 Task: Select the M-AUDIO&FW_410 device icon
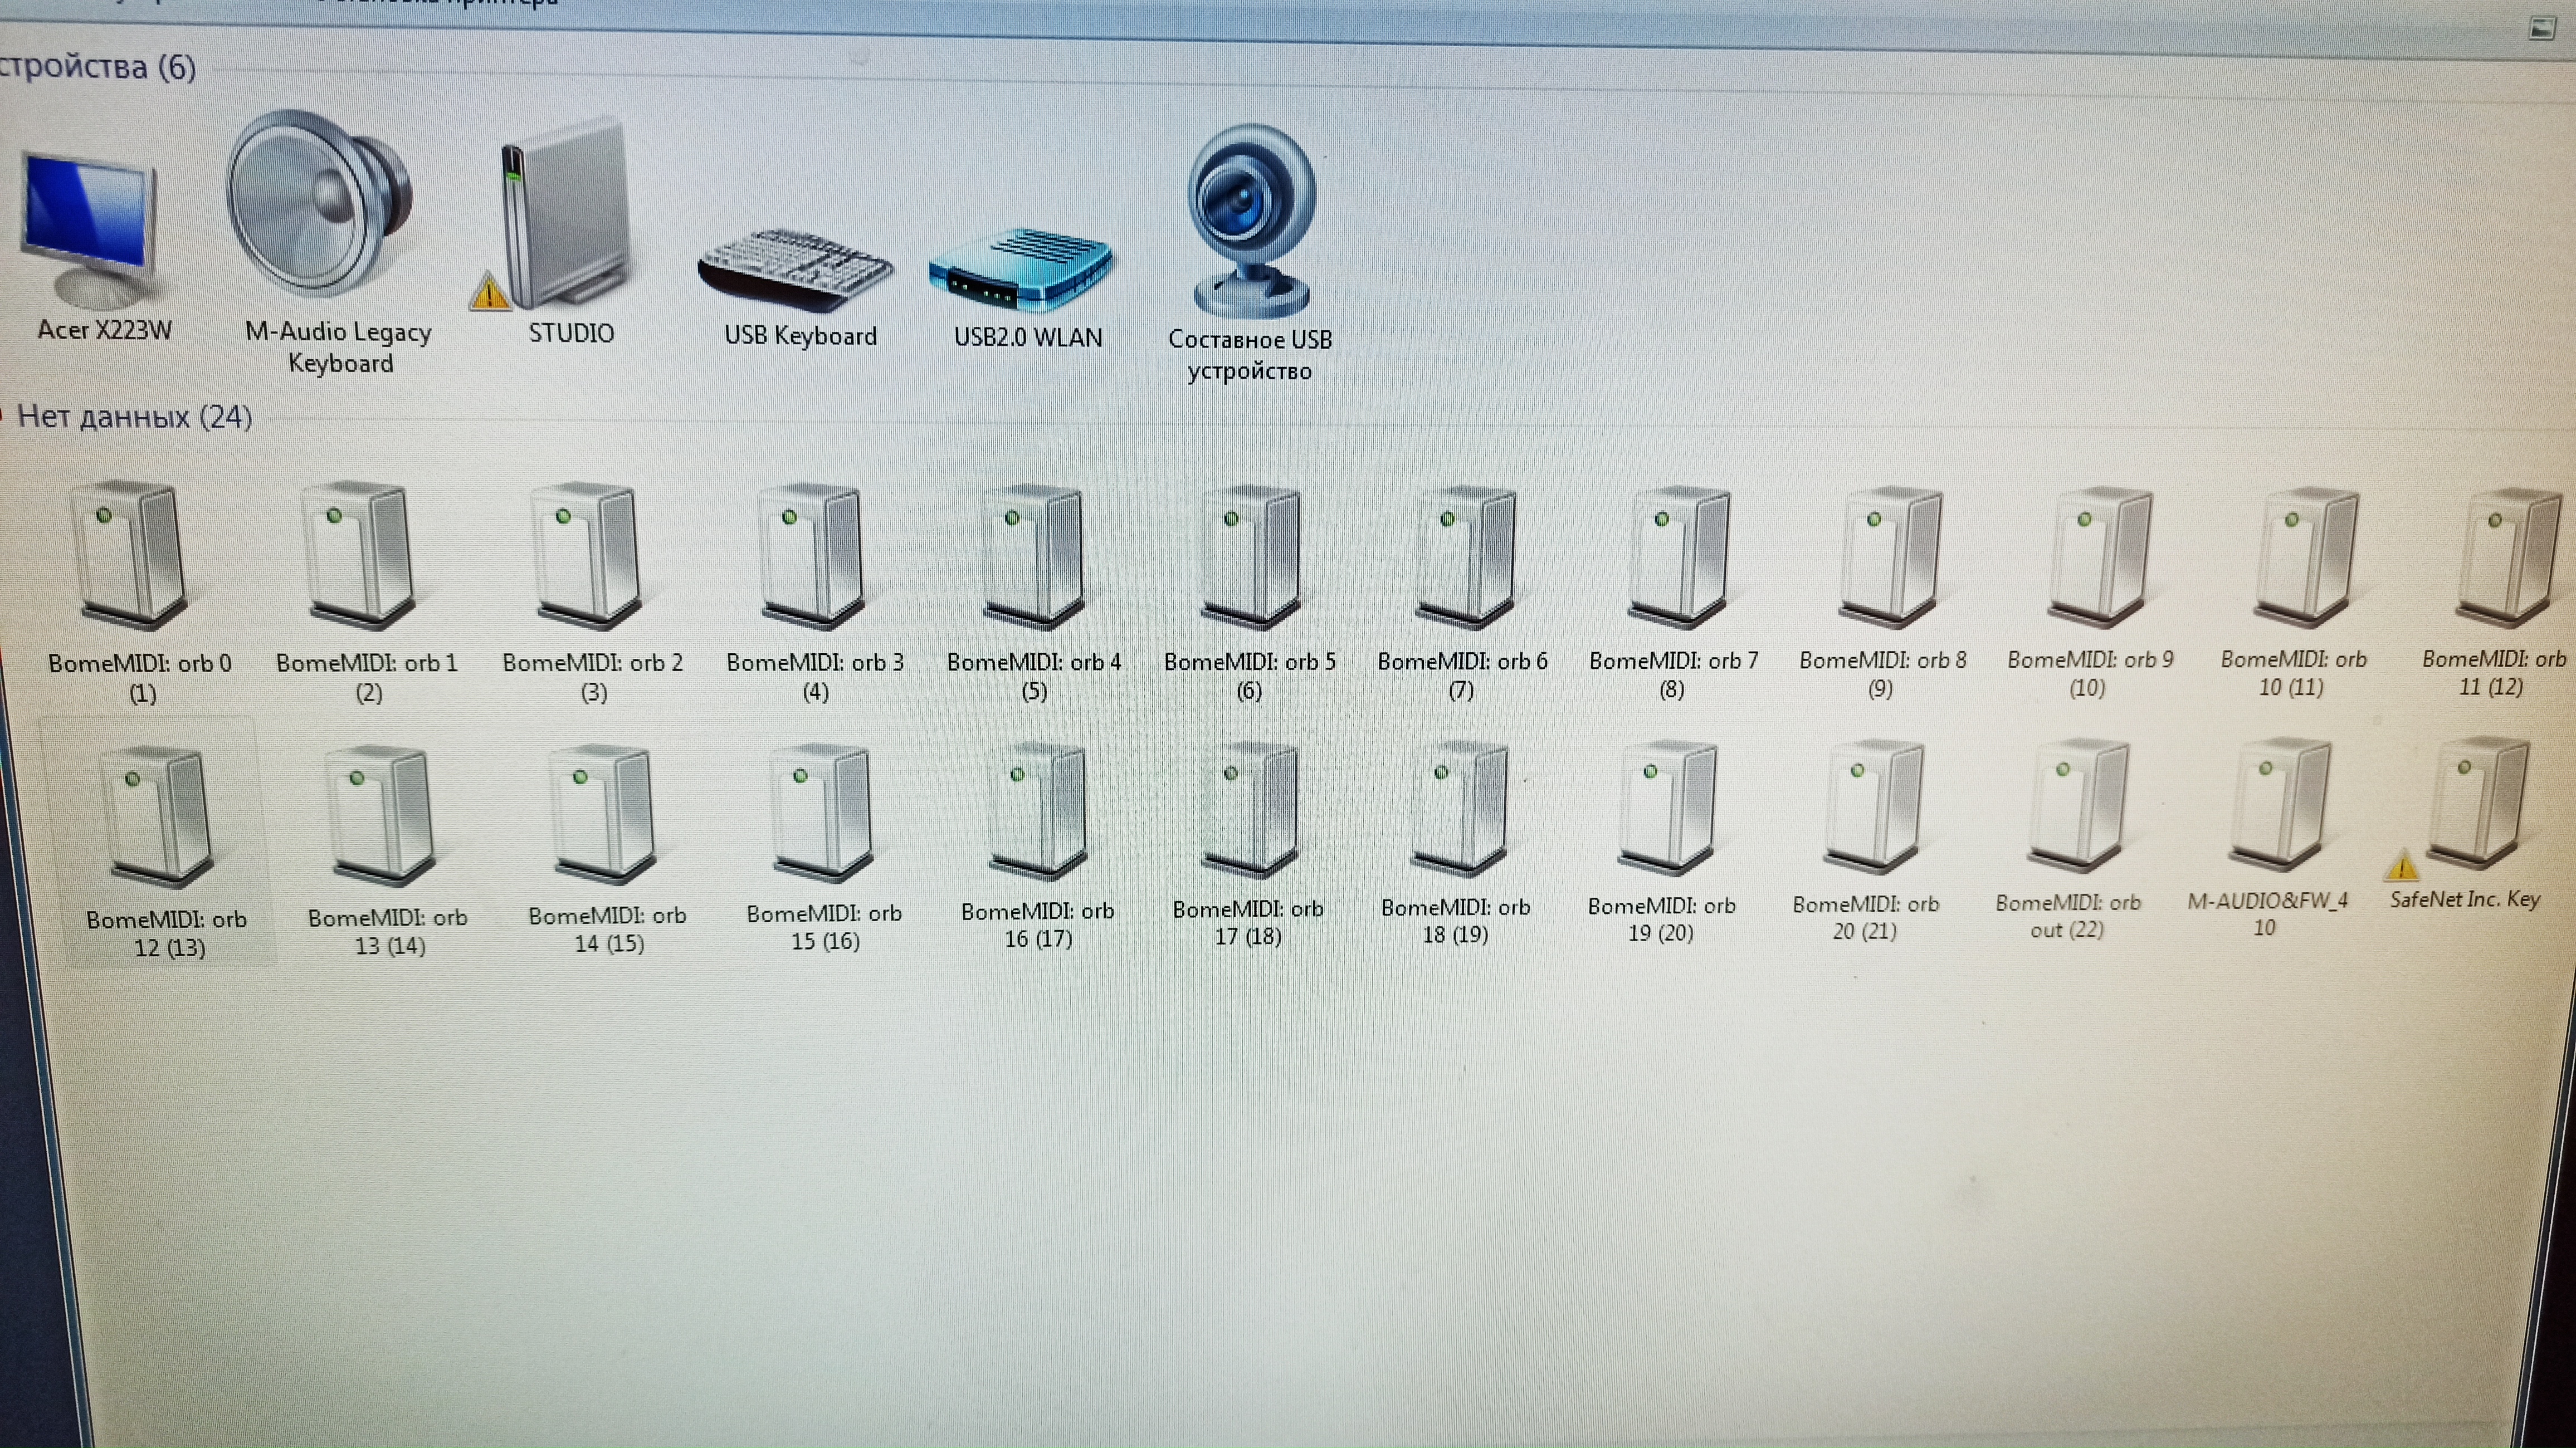2280,805
